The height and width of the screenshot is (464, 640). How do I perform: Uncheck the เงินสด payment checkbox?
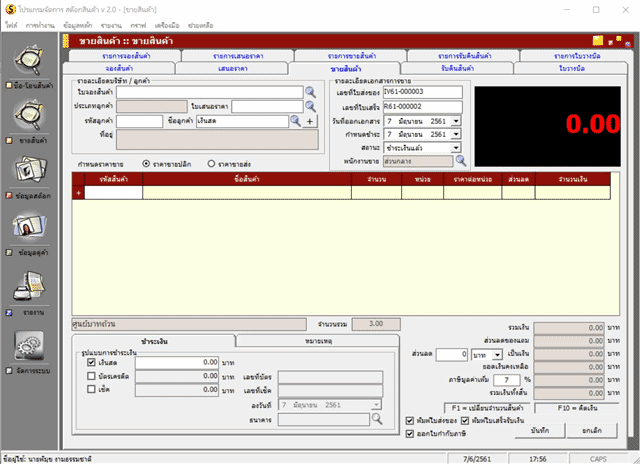pyautogui.click(x=91, y=362)
